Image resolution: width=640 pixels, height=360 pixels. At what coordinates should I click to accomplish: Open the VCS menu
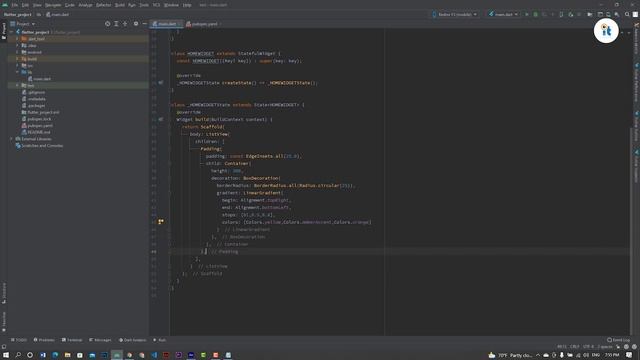[x=156, y=5]
